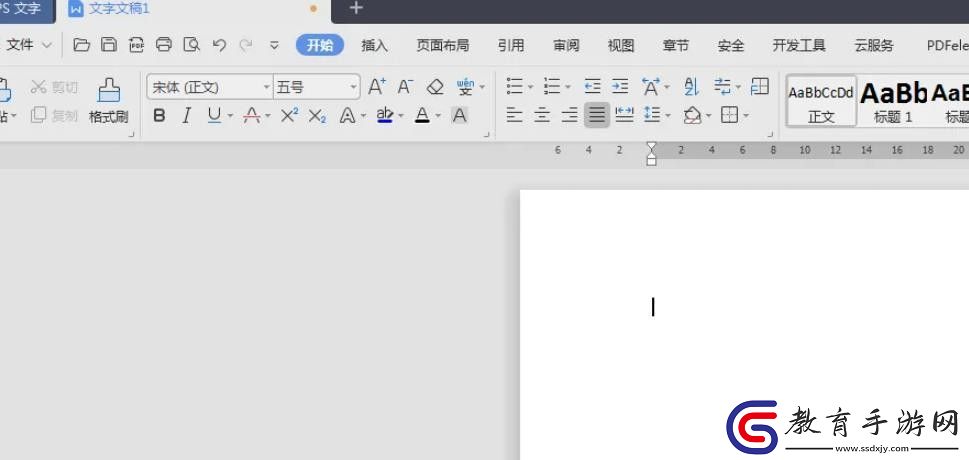The image size is (969, 460).
Task: Toggle bold formatting
Action: [159, 115]
